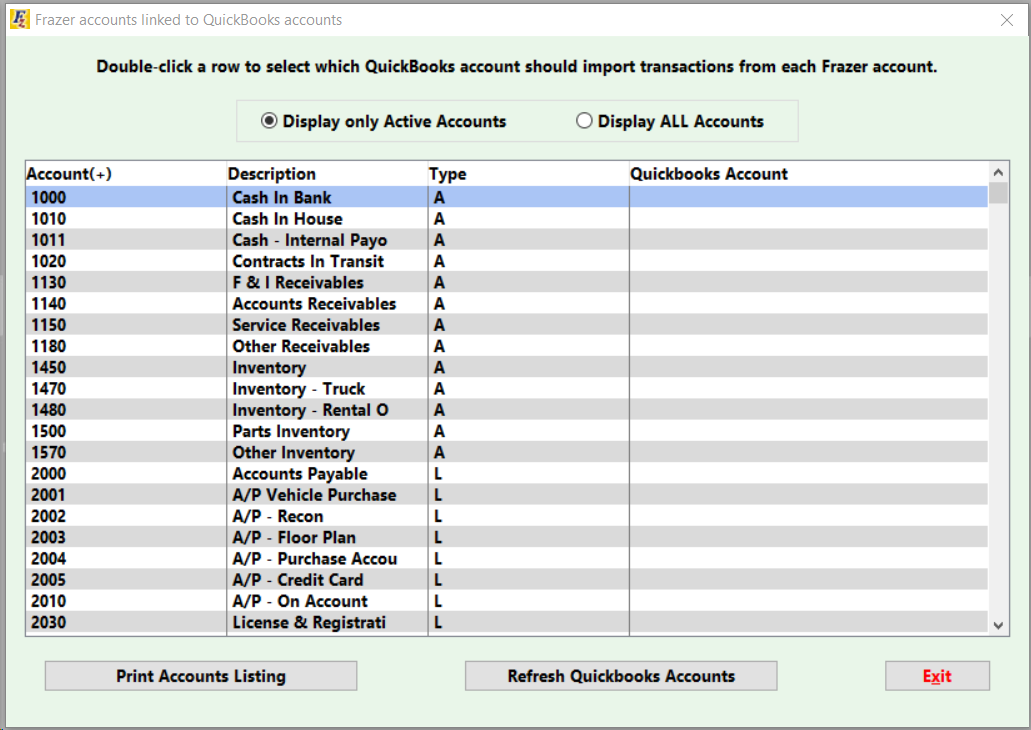Click the vertical scrollbar thumb
The height and width of the screenshot is (730, 1031).
[998, 193]
